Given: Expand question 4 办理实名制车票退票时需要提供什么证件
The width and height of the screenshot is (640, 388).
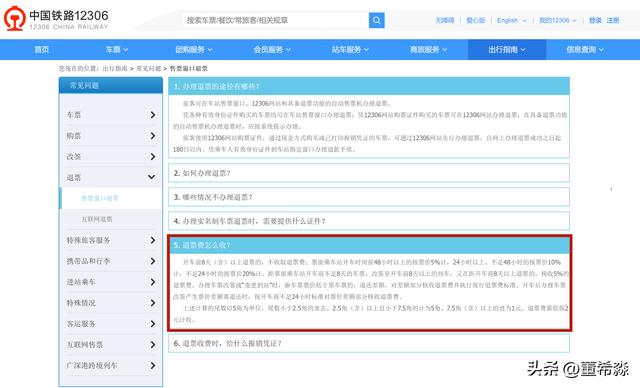Looking at the screenshot, I should click(369, 221).
